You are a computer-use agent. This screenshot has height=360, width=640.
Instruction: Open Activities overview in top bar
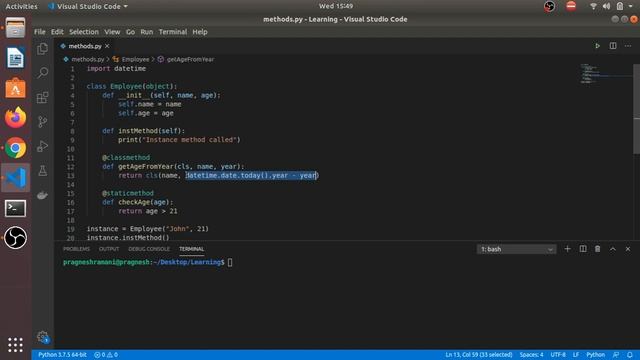point(21,6)
